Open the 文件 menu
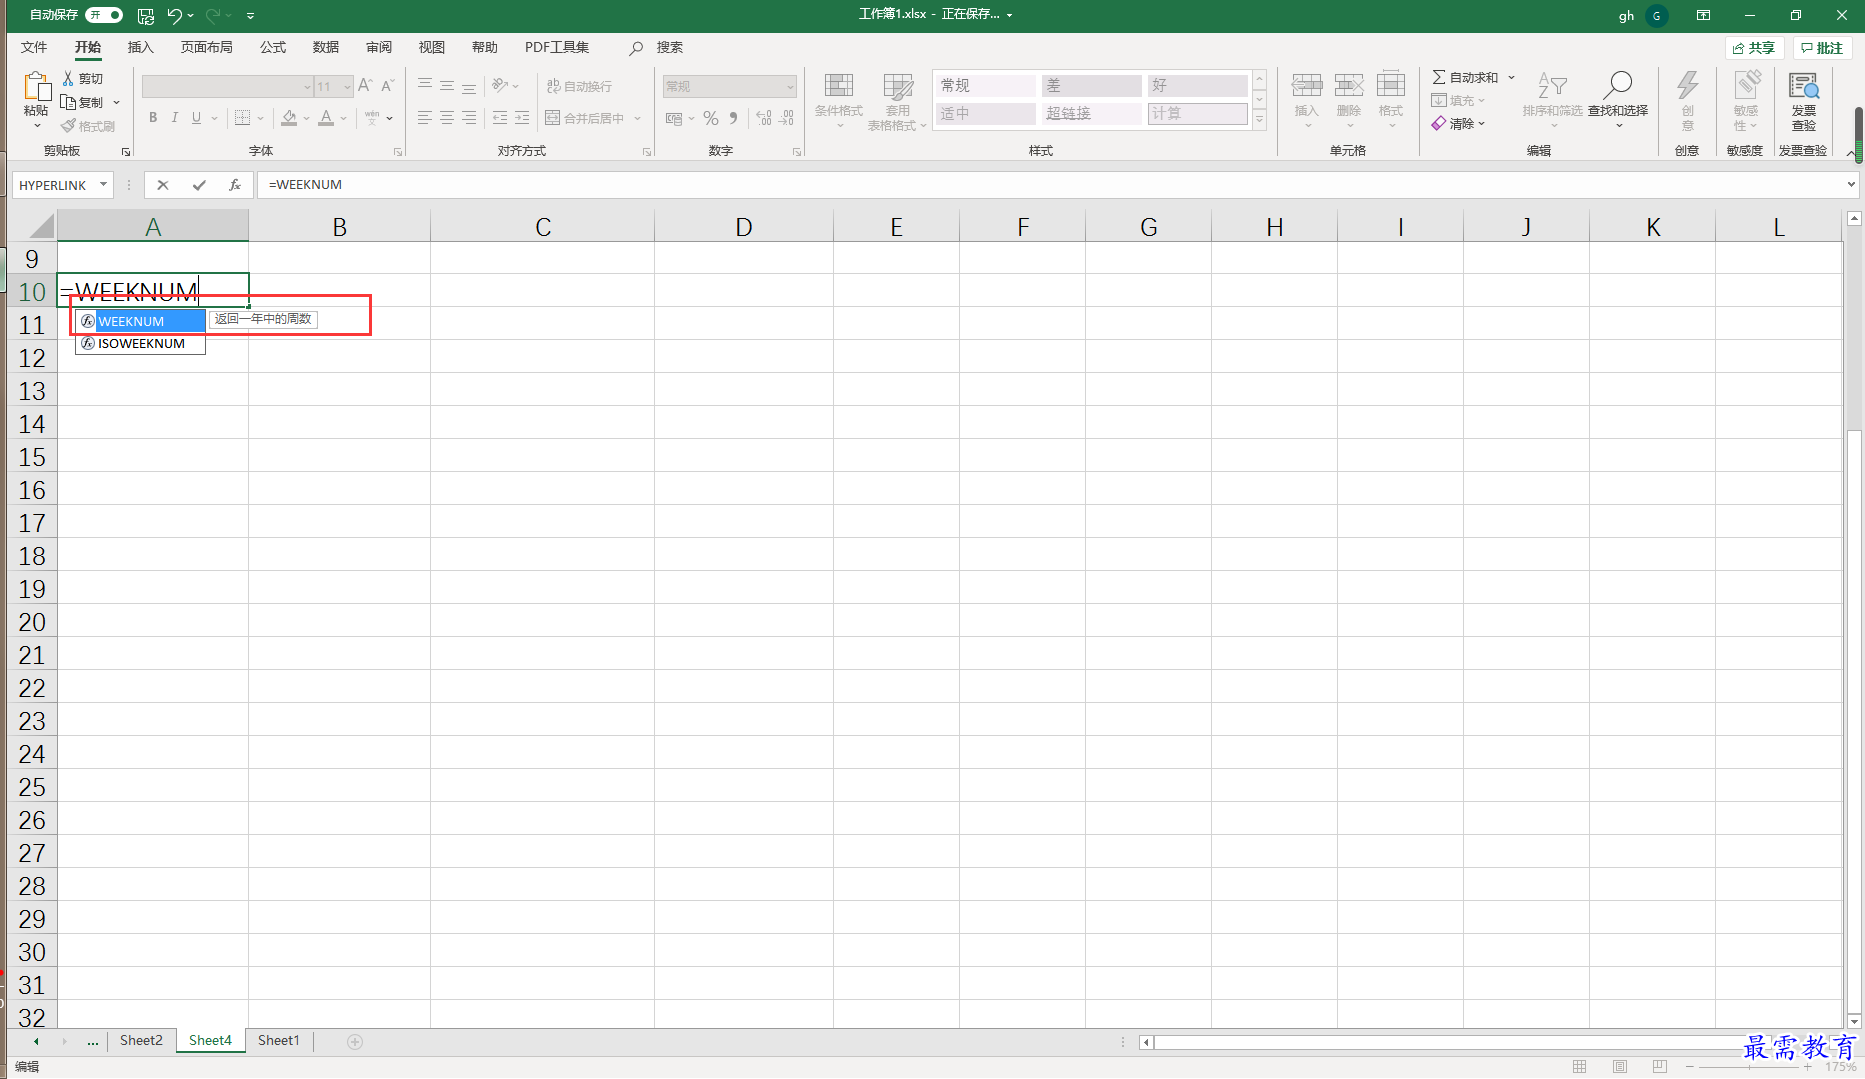Screen dimensions: 1865x1079 coord(34,47)
